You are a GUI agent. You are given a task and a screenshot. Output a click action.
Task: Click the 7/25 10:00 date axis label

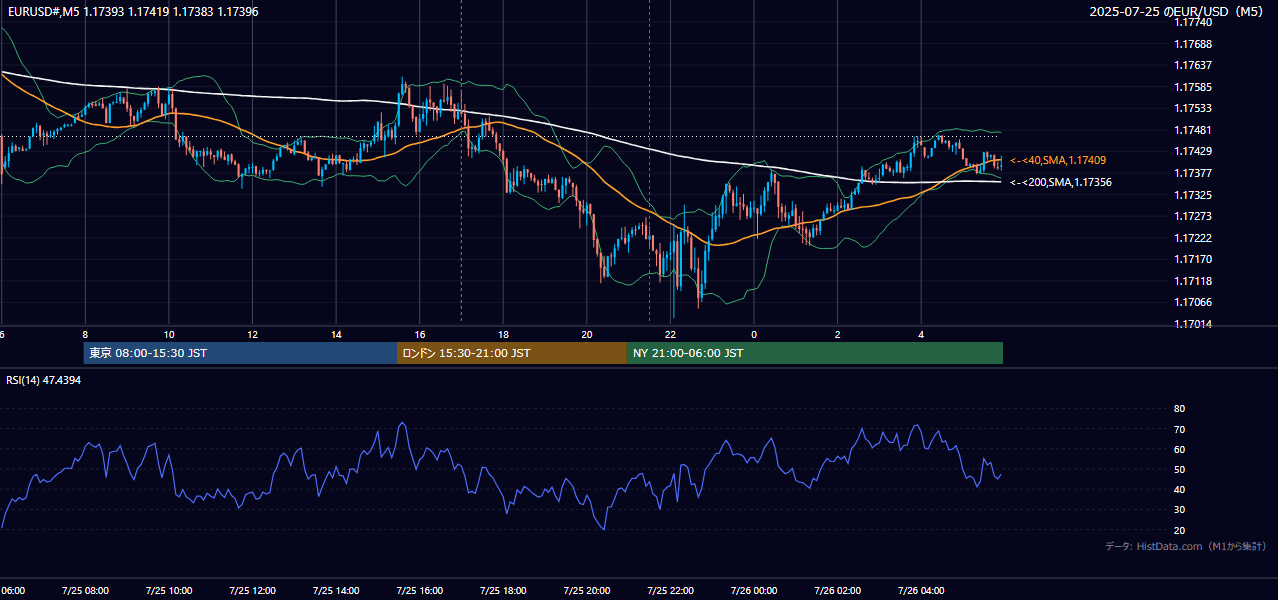point(168,590)
